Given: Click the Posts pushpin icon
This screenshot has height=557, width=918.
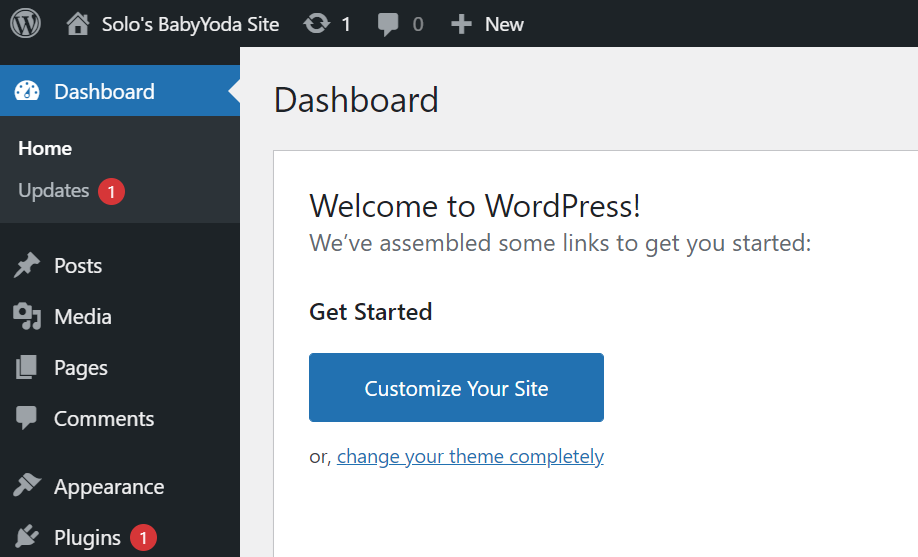Looking at the screenshot, I should coord(27,265).
